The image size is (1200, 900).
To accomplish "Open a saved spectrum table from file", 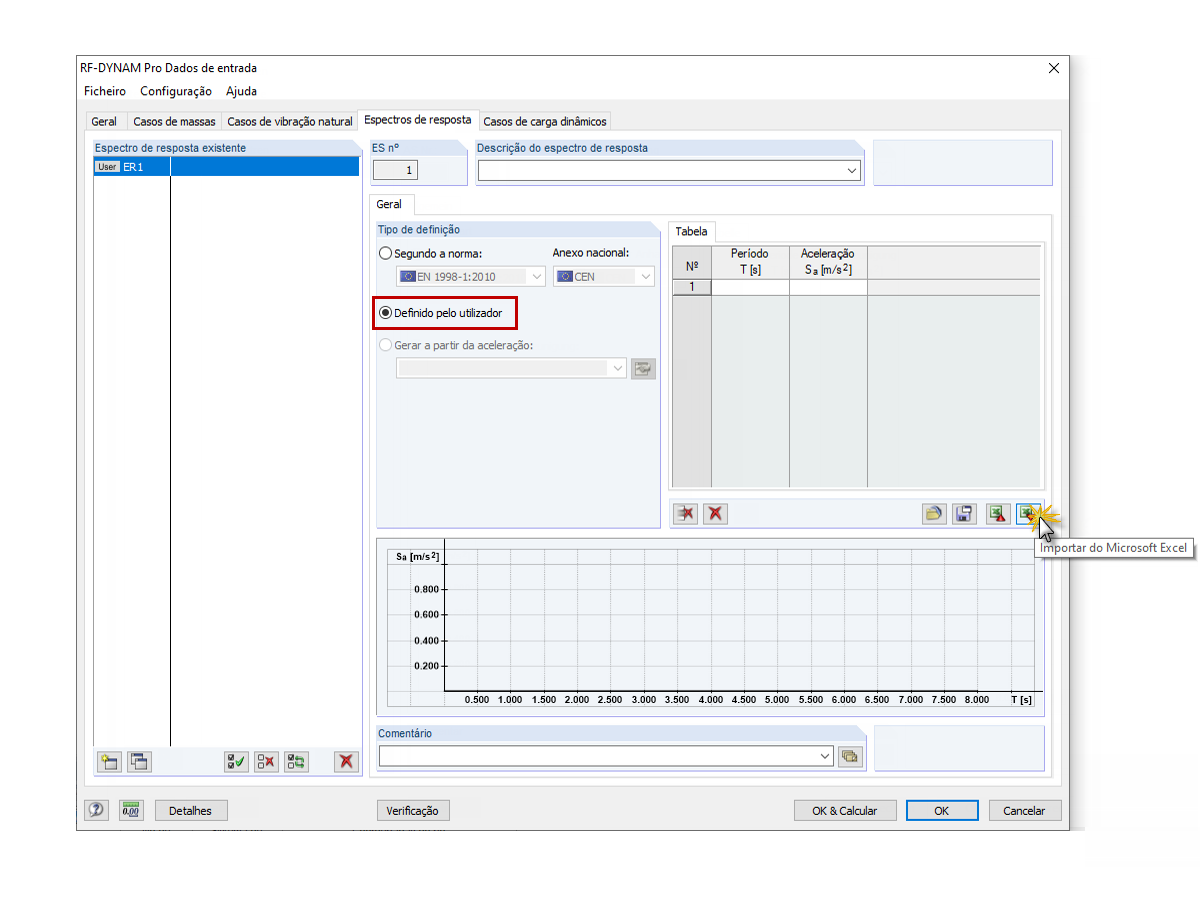I will tap(933, 513).
